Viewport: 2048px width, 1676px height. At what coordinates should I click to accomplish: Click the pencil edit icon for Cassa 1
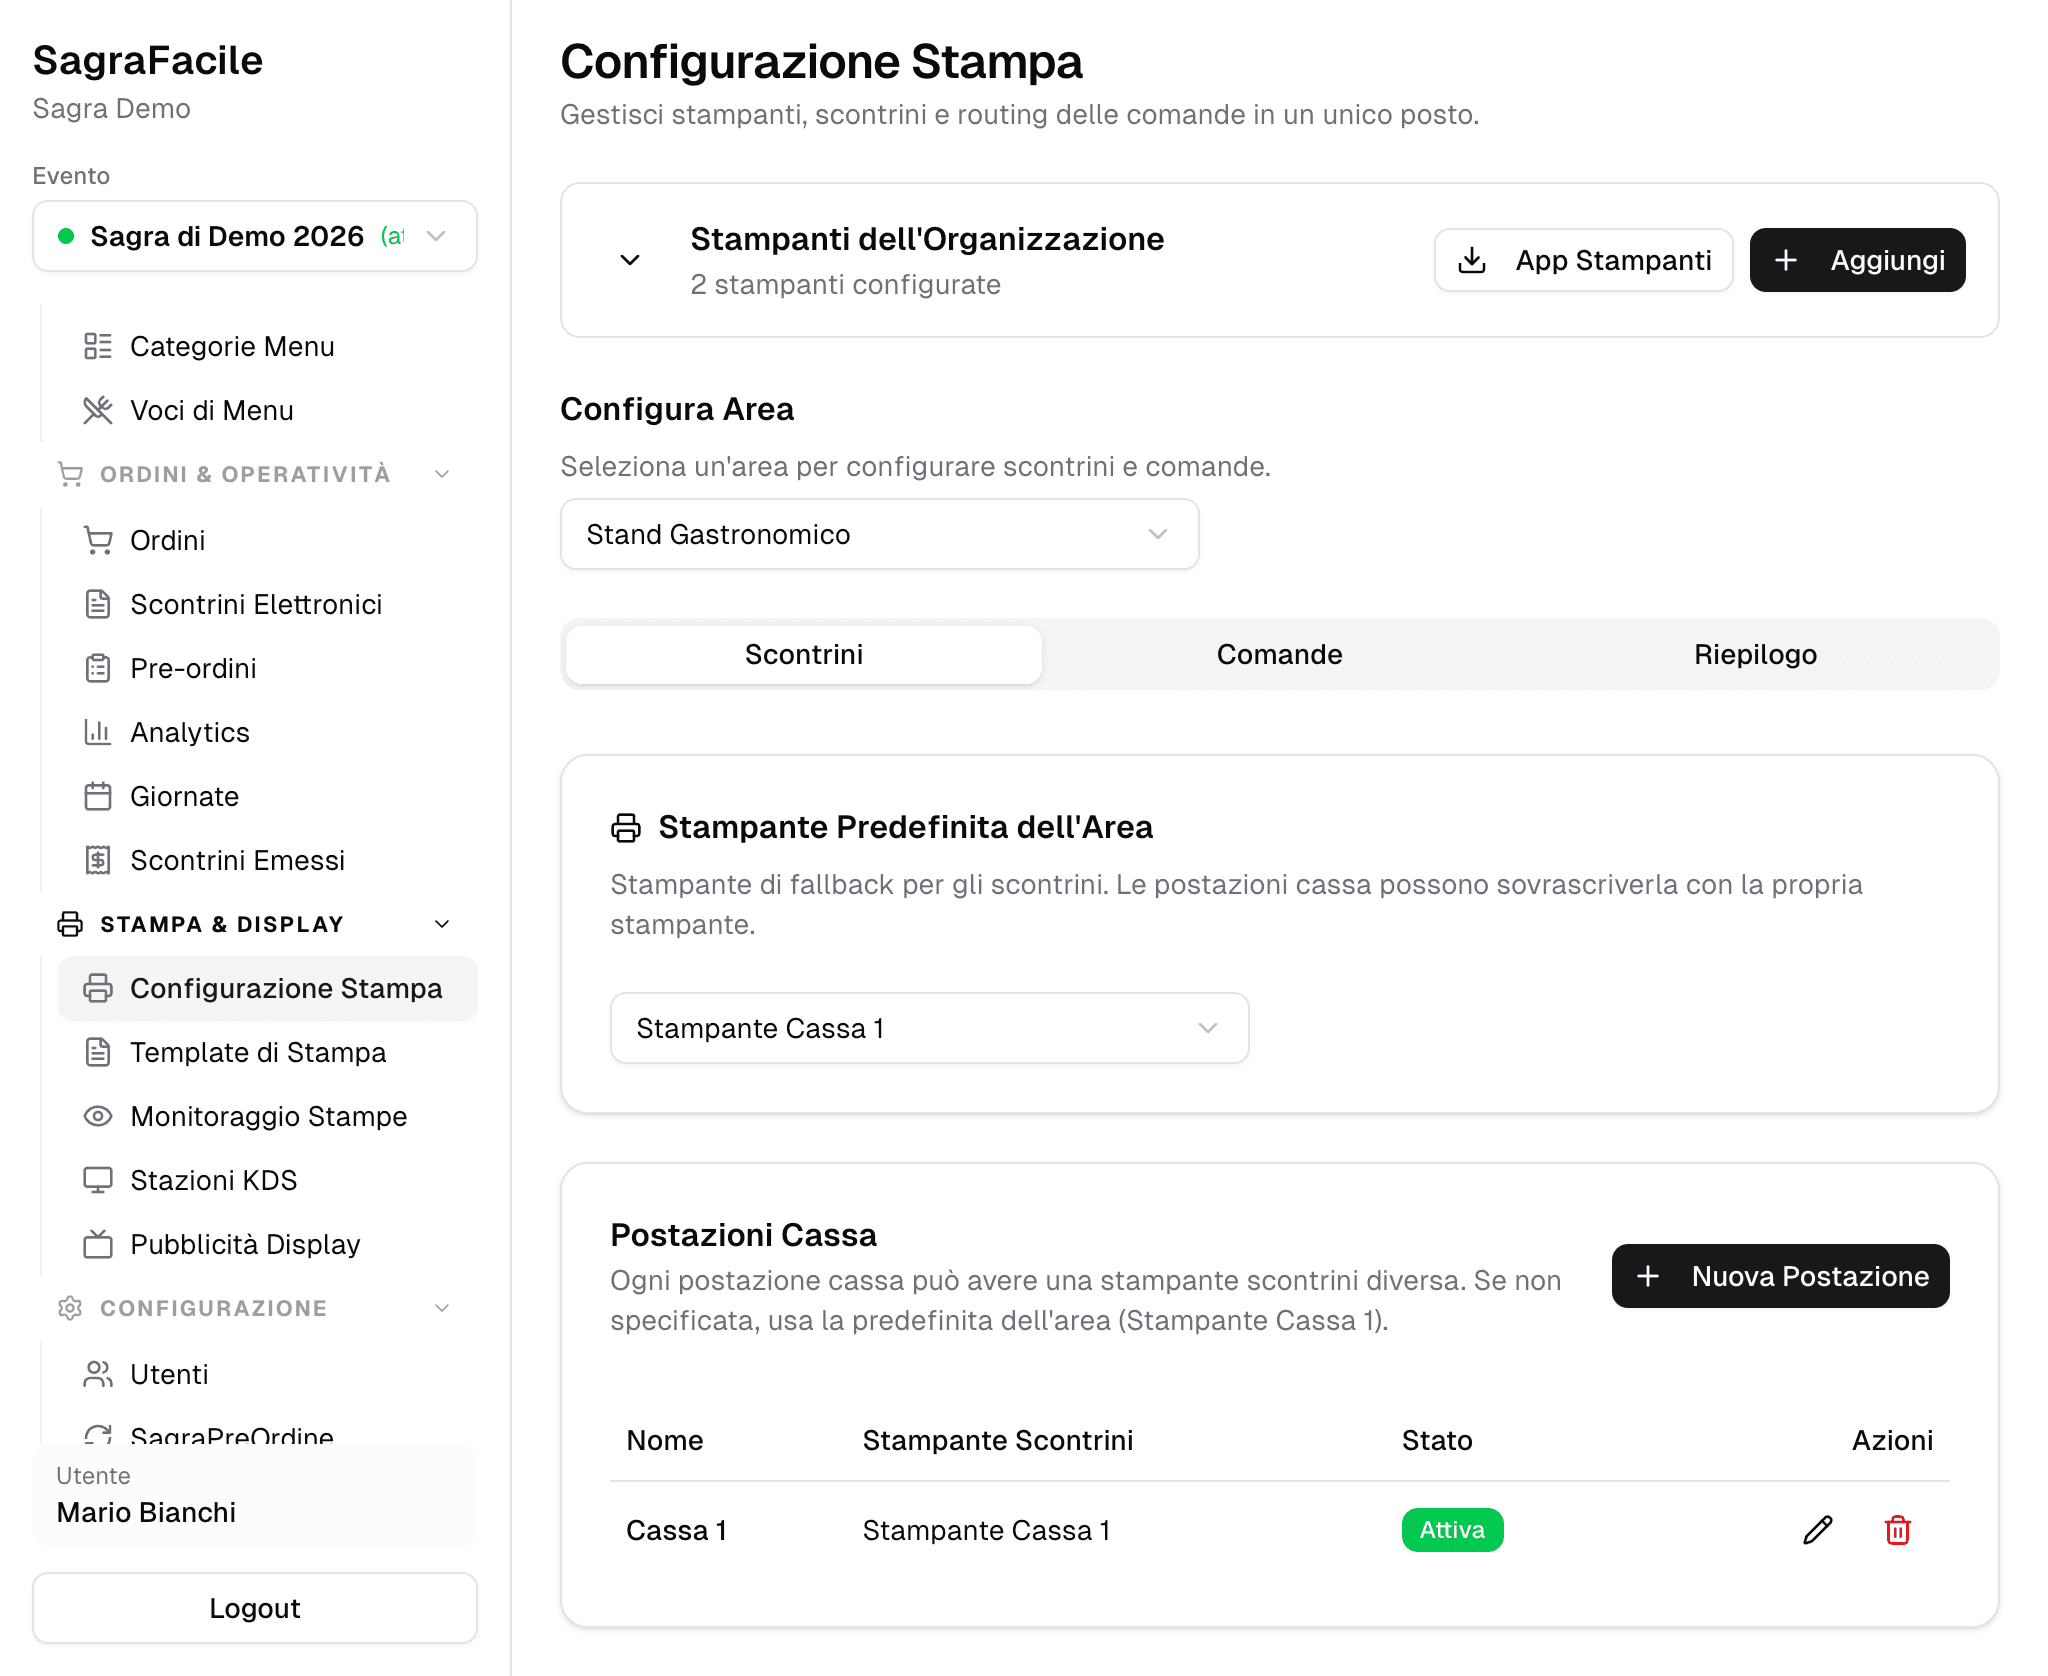click(1818, 1530)
